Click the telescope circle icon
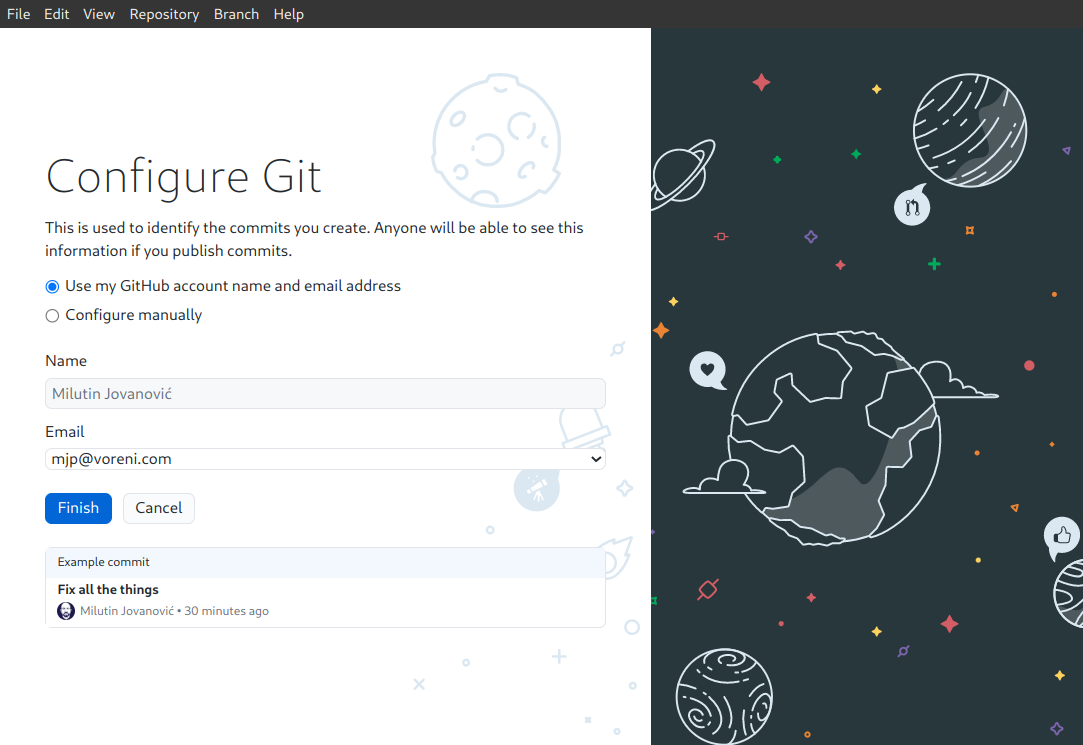The width and height of the screenshot is (1083, 745). click(x=536, y=488)
